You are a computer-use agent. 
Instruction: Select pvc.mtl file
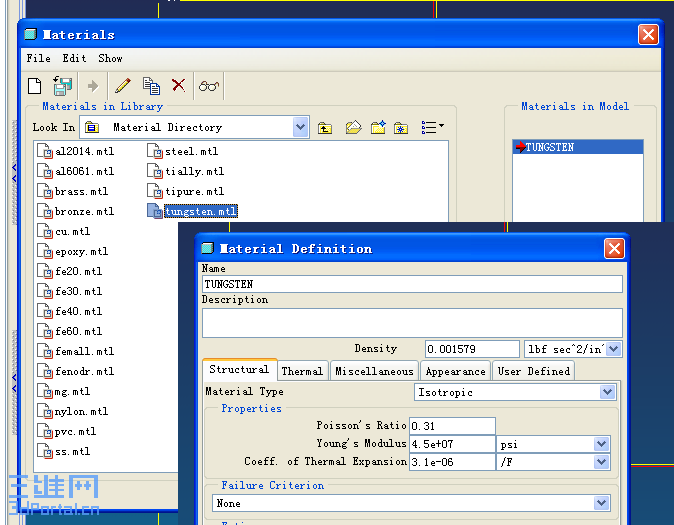[x=67, y=431]
